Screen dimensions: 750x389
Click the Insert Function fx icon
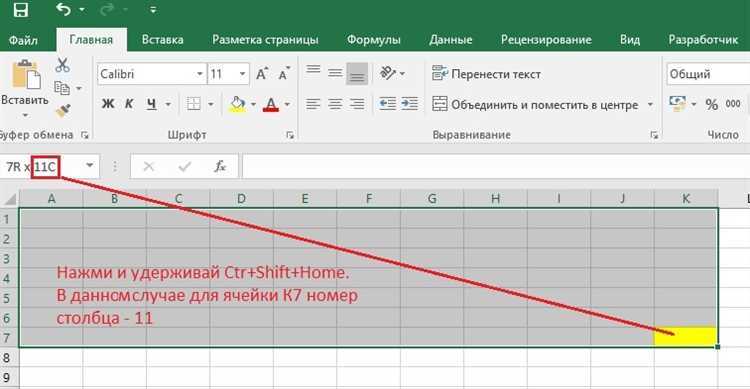220,167
